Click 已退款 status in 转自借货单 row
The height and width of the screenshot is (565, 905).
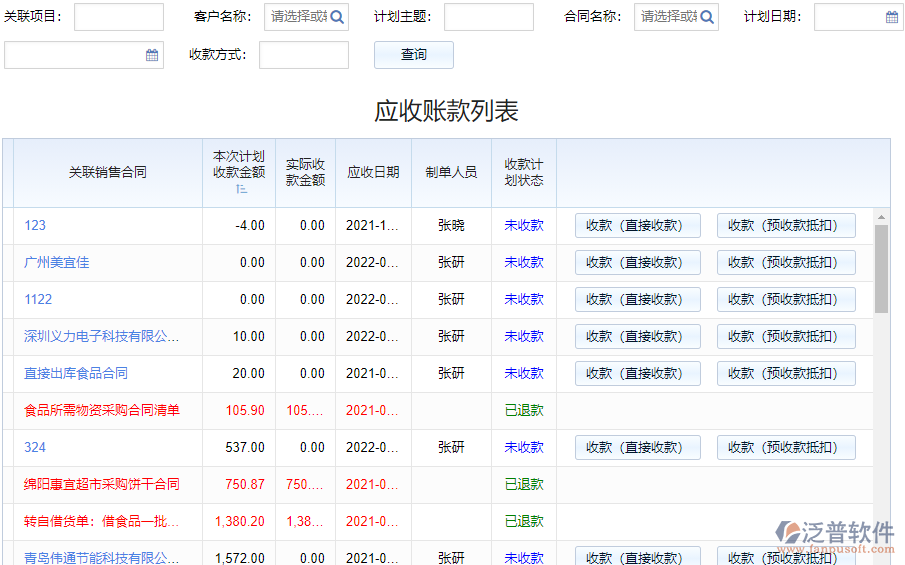click(524, 521)
